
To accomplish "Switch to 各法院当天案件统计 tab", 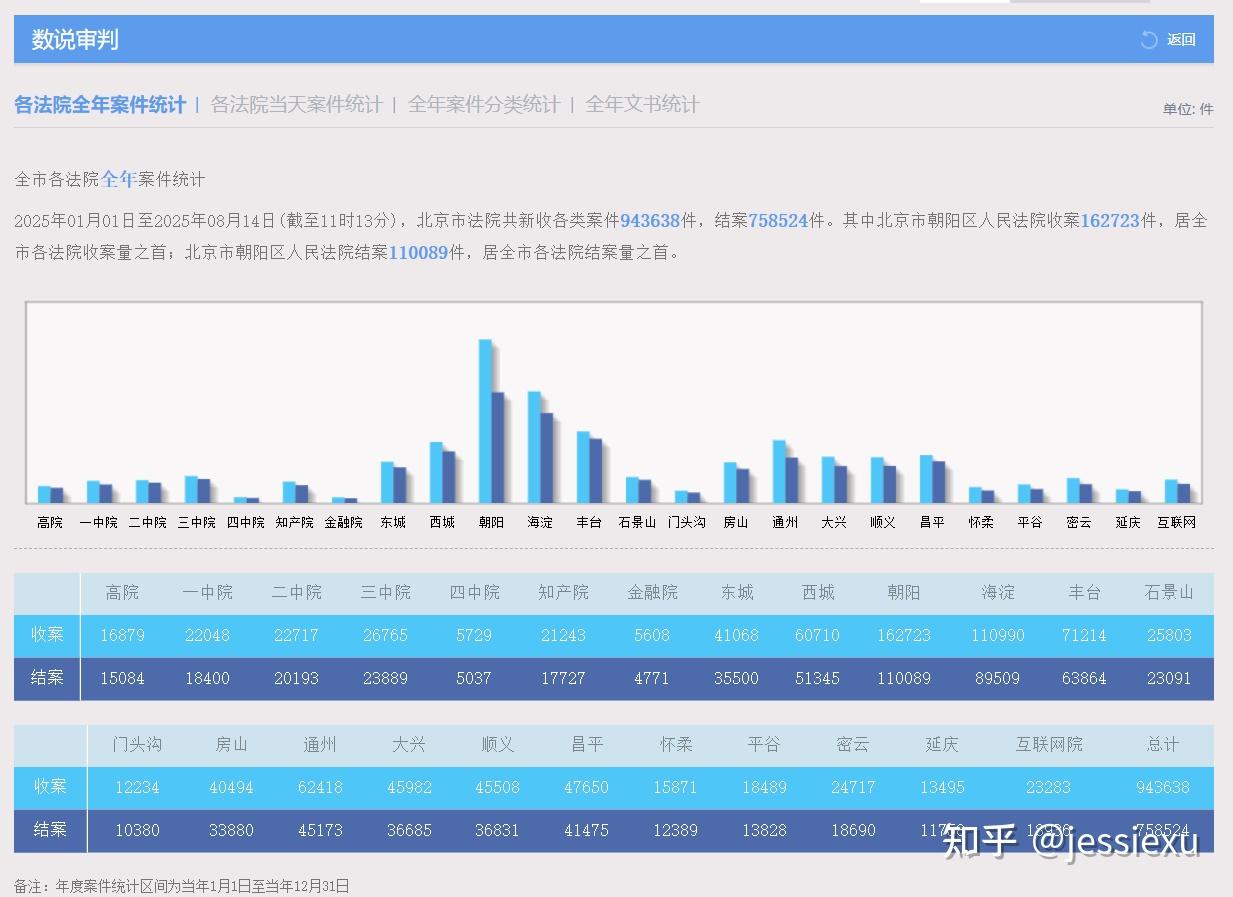I will click(297, 104).
